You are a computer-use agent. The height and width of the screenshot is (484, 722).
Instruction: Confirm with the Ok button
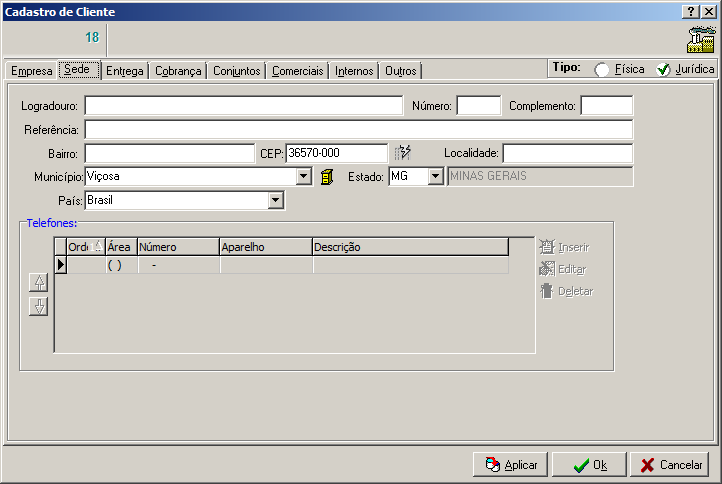[x=589, y=465]
